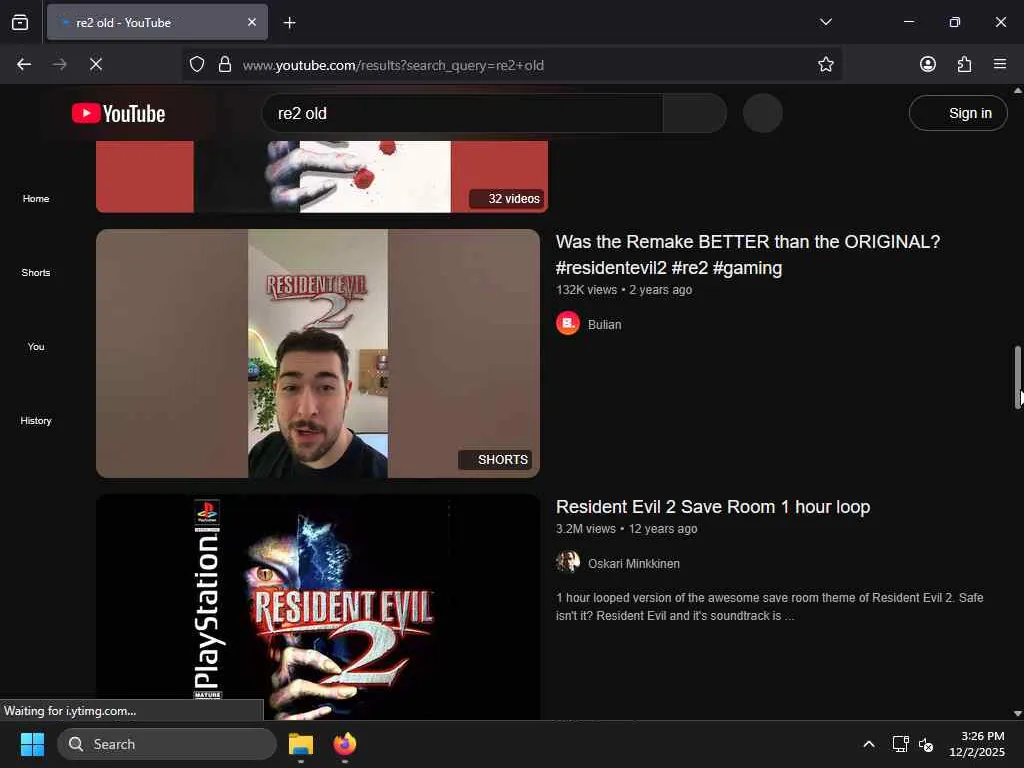
Task: Click scrollbar up arrow
Action: 1017,91
